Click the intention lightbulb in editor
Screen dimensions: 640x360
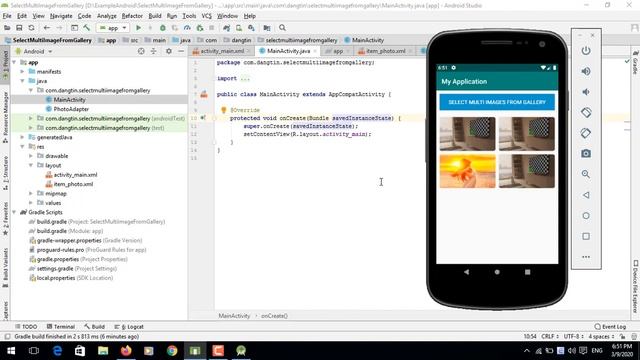point(224,110)
